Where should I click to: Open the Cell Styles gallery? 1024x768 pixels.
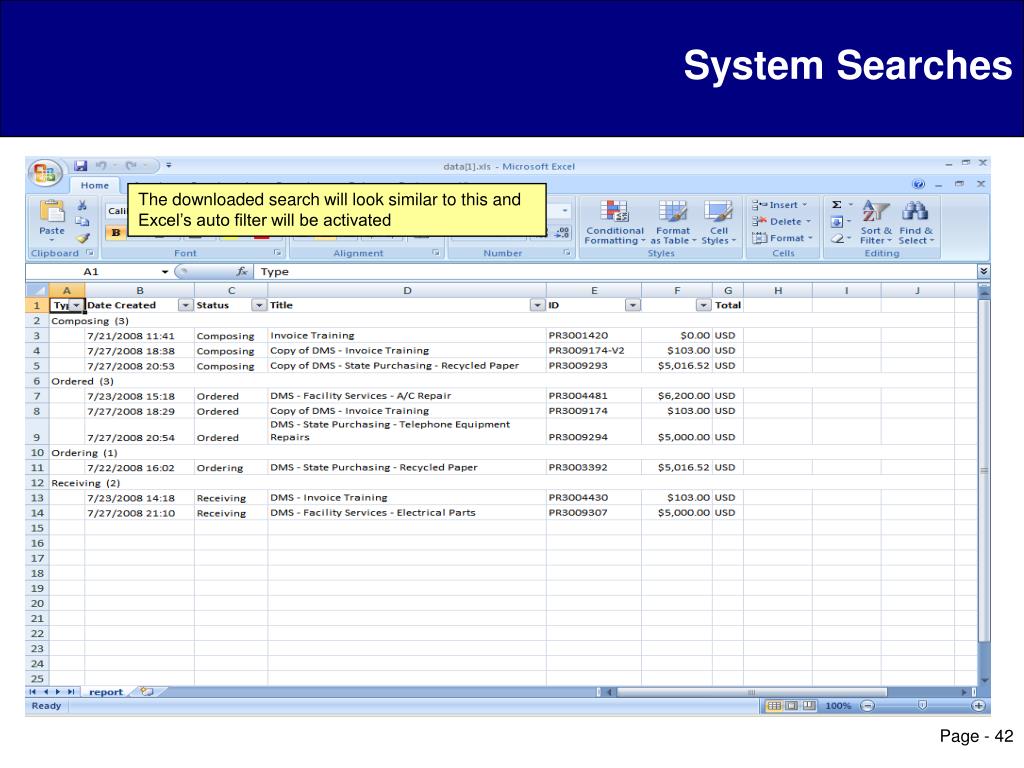point(718,222)
